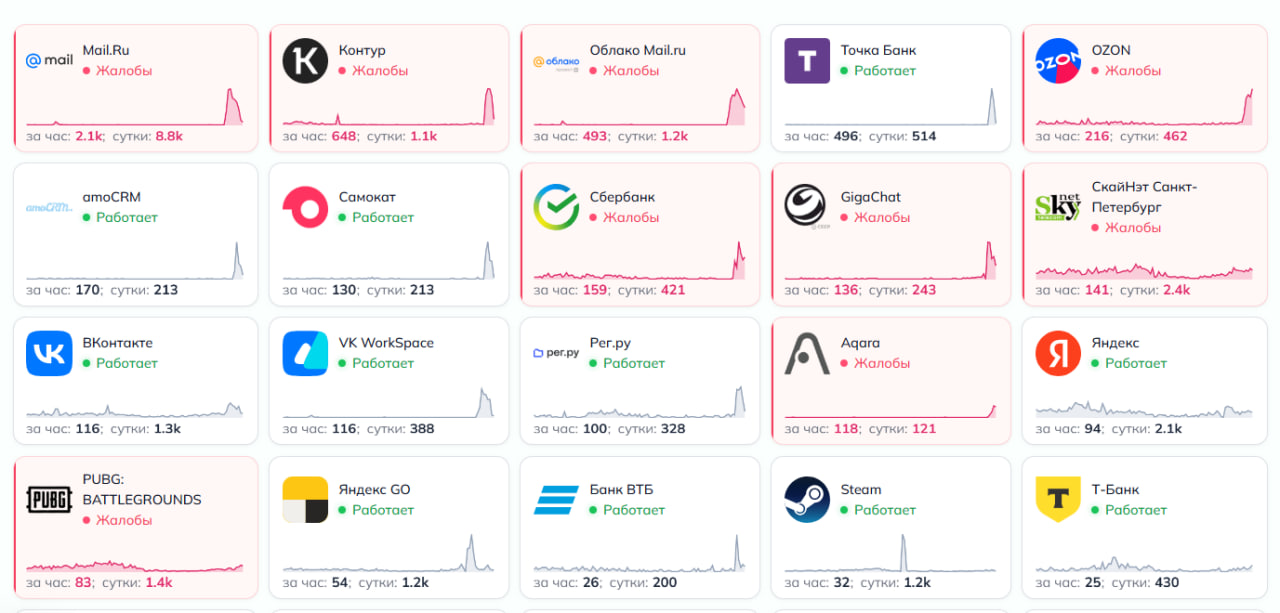Open the Контур black K logo
This screenshot has height=613, width=1280.
305,60
